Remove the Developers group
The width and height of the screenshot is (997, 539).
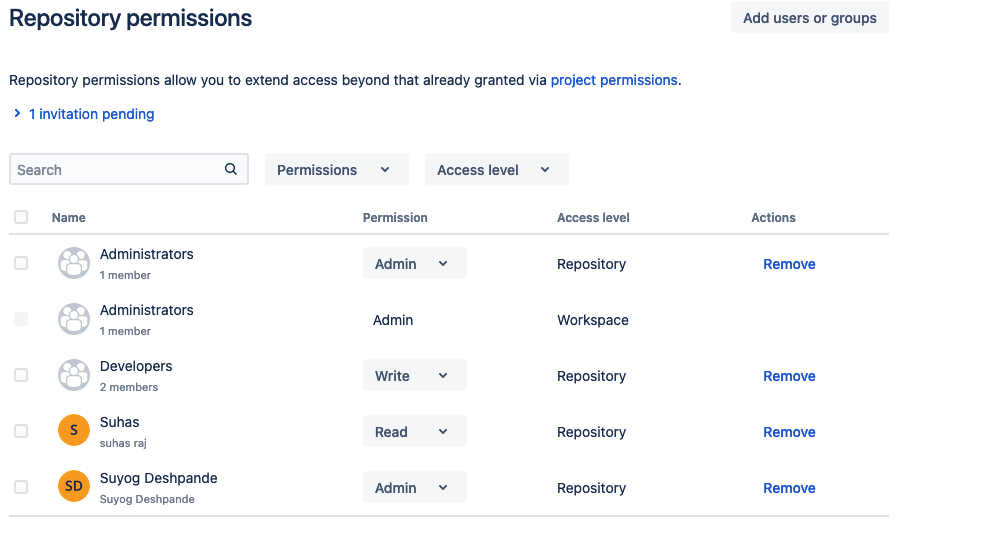(x=789, y=376)
